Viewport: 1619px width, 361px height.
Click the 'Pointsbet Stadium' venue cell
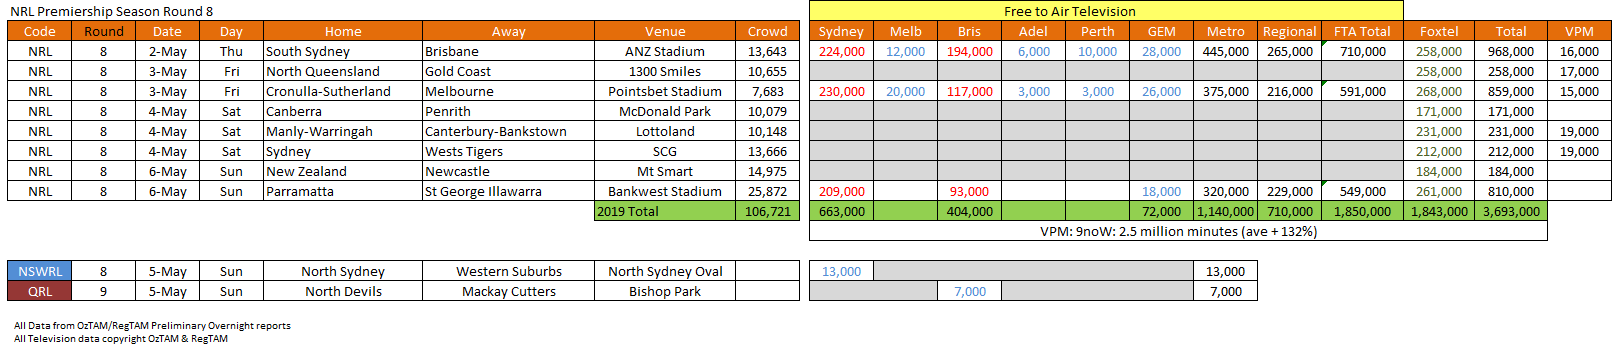665,91
